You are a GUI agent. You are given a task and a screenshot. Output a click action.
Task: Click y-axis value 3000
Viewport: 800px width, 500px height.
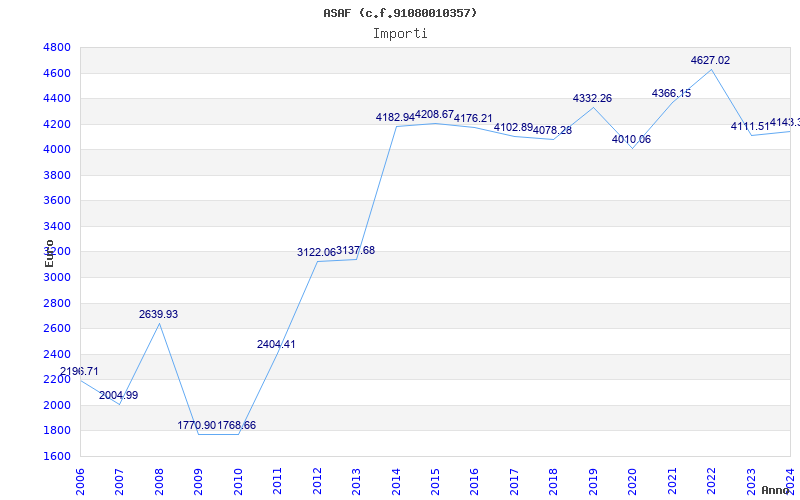point(57,278)
